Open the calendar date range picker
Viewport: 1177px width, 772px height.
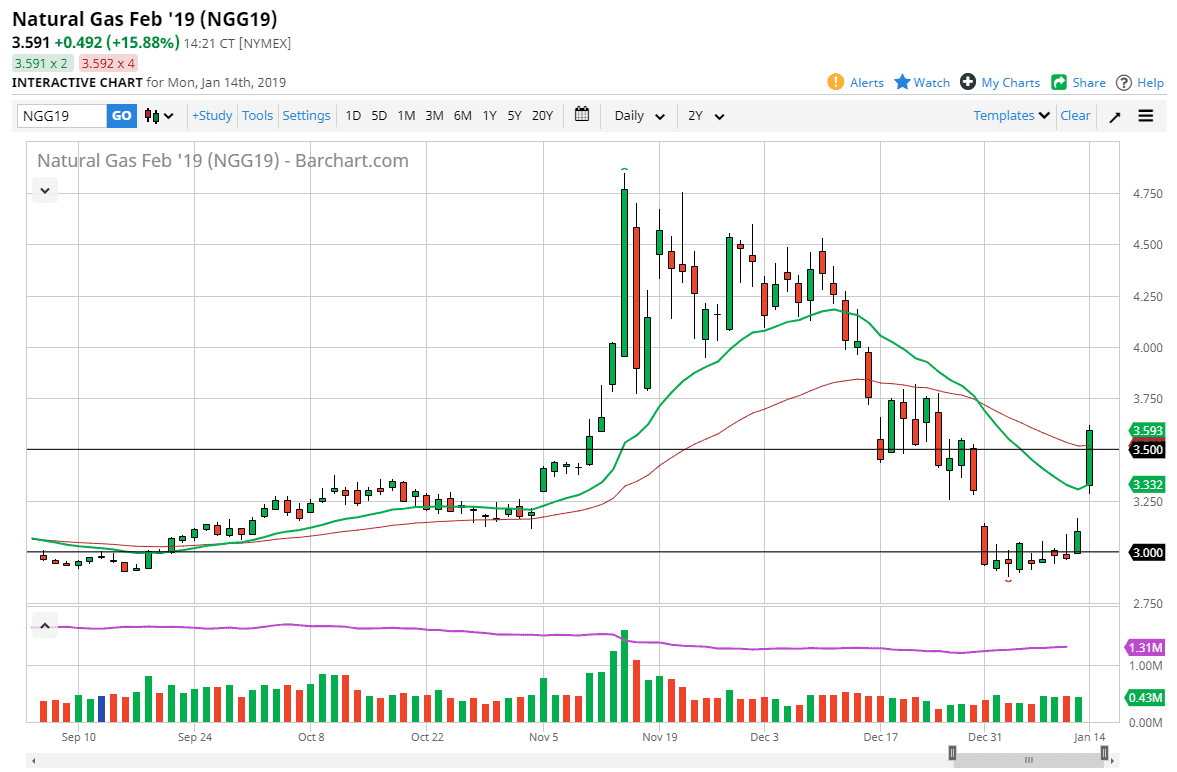(582, 115)
